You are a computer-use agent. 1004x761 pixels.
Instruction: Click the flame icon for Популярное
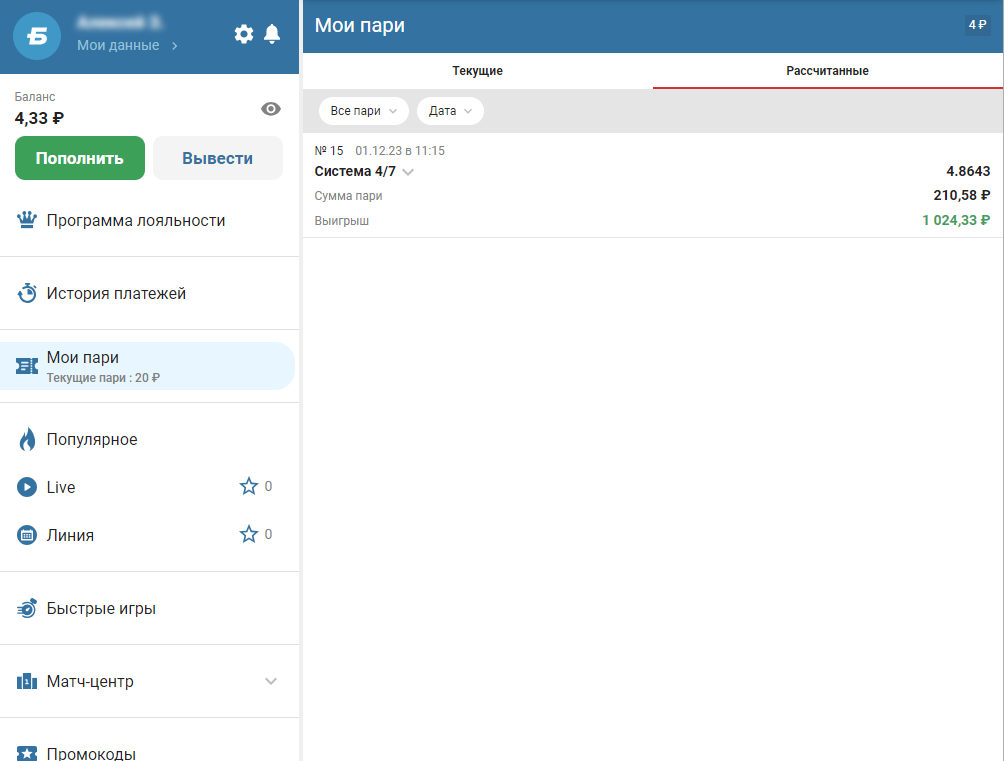(27, 439)
